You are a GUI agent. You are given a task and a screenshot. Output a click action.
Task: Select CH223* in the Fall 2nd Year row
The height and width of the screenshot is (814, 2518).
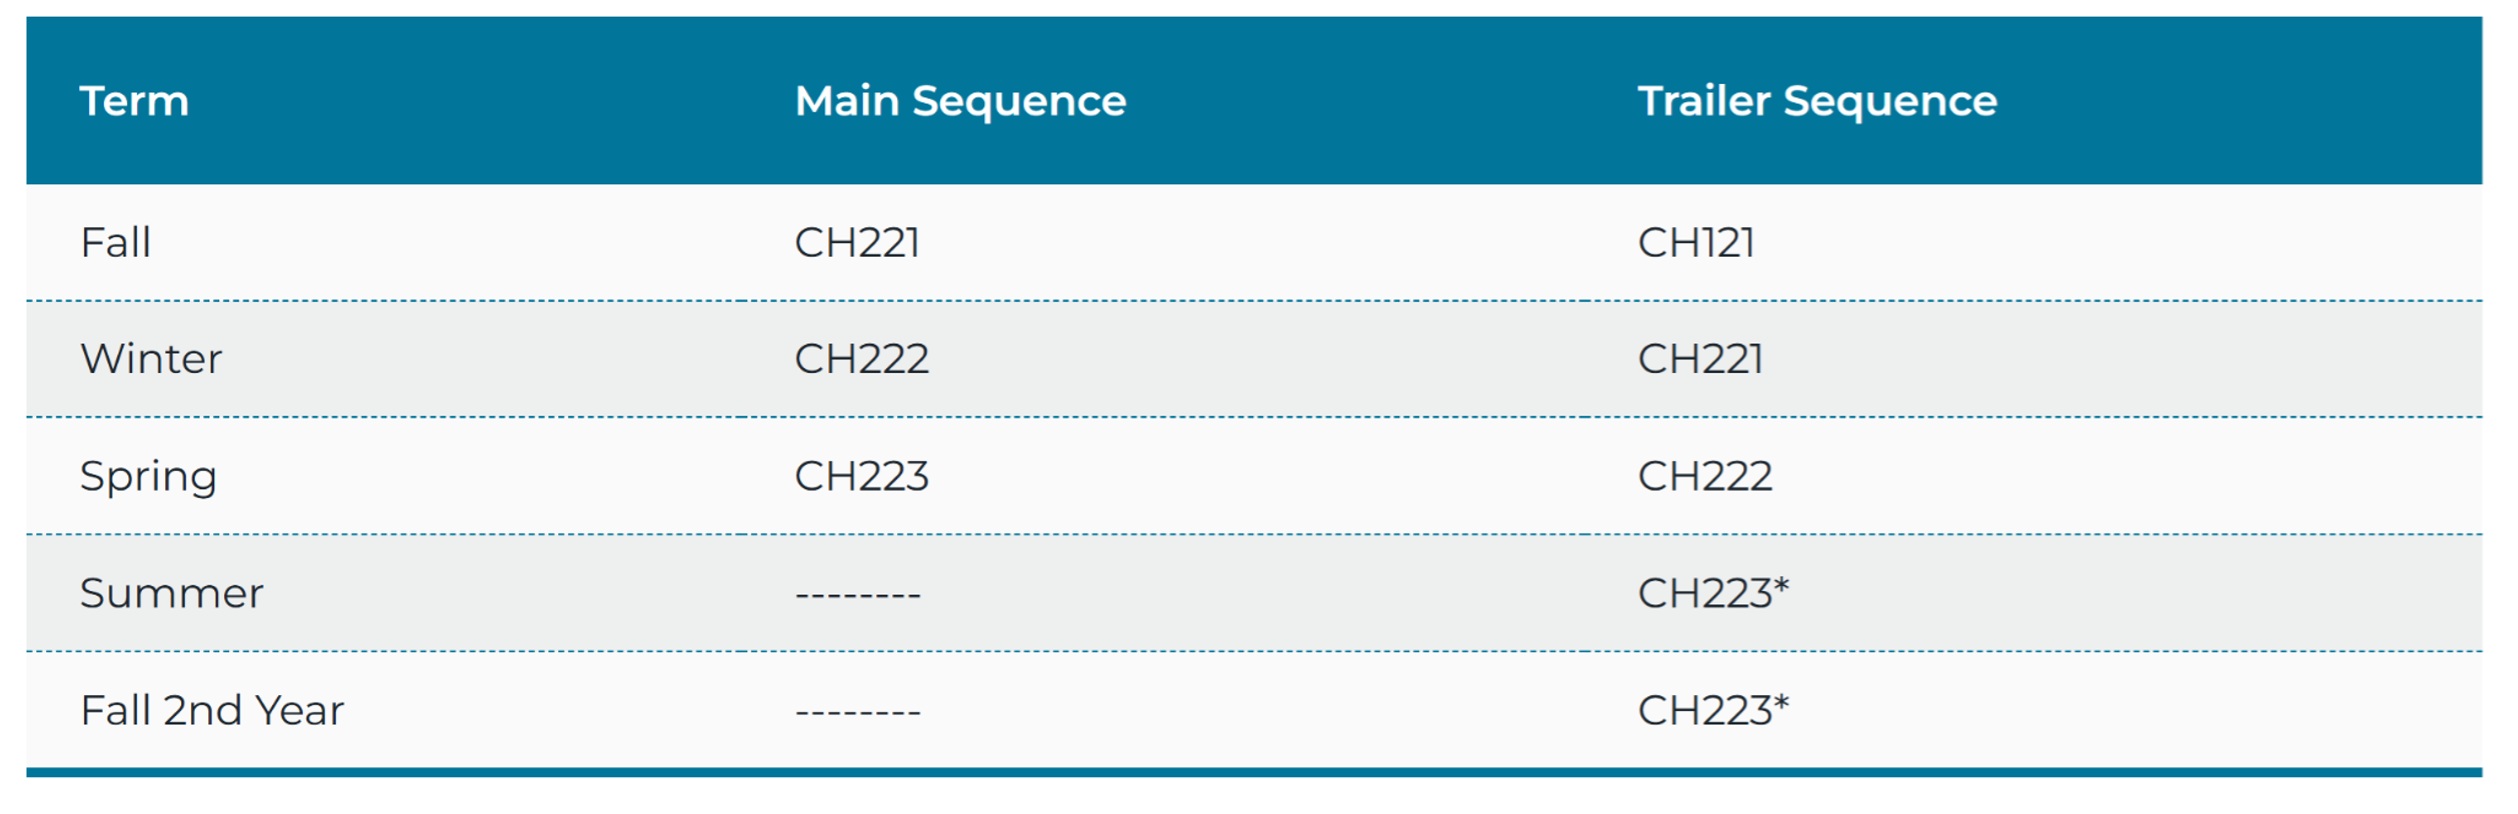point(1712,711)
